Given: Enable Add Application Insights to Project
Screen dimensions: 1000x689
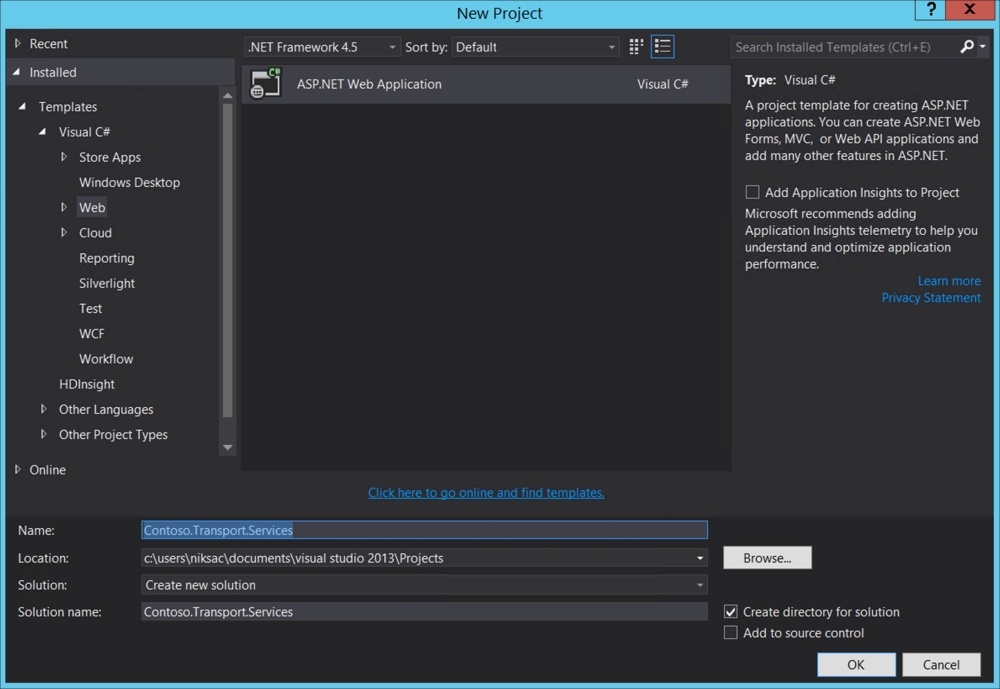Looking at the screenshot, I should (x=753, y=192).
